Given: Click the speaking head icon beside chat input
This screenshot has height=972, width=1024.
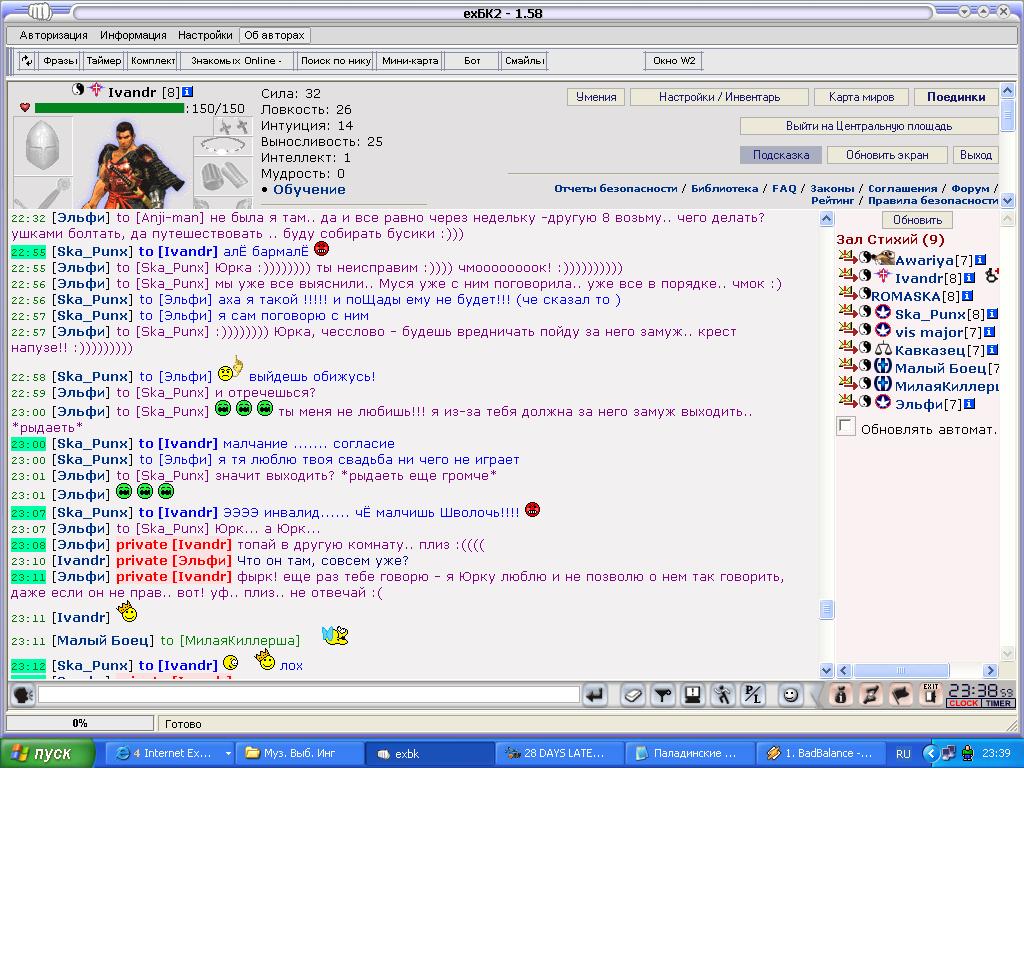Looking at the screenshot, I should click(22, 695).
